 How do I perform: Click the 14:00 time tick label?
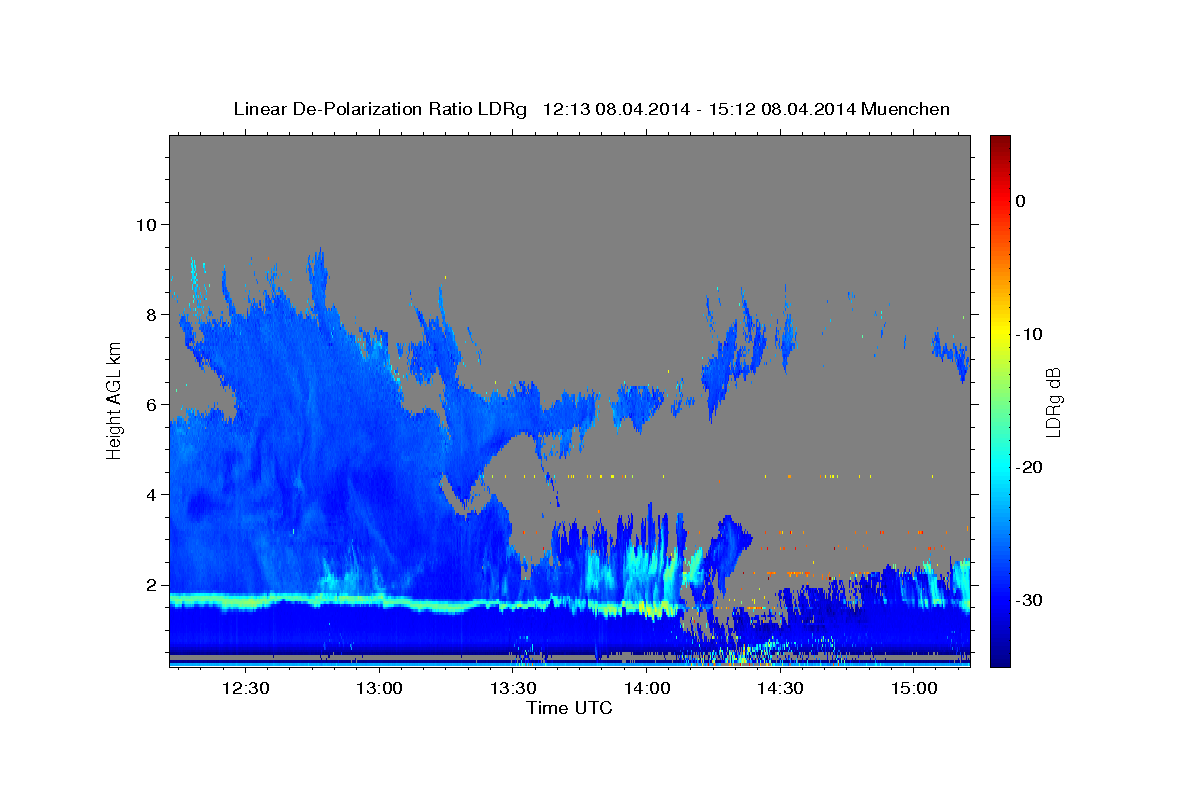[x=647, y=688]
